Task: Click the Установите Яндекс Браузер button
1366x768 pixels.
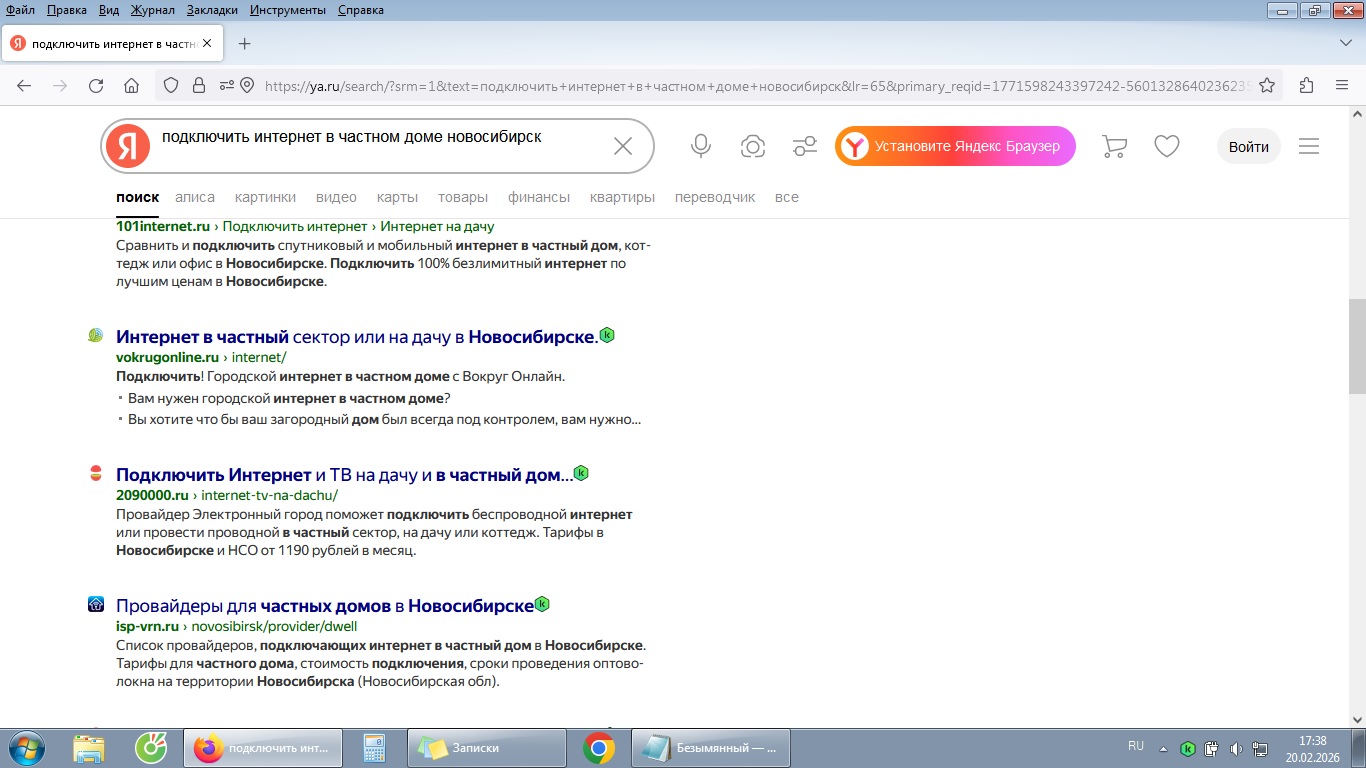Action: (955, 146)
